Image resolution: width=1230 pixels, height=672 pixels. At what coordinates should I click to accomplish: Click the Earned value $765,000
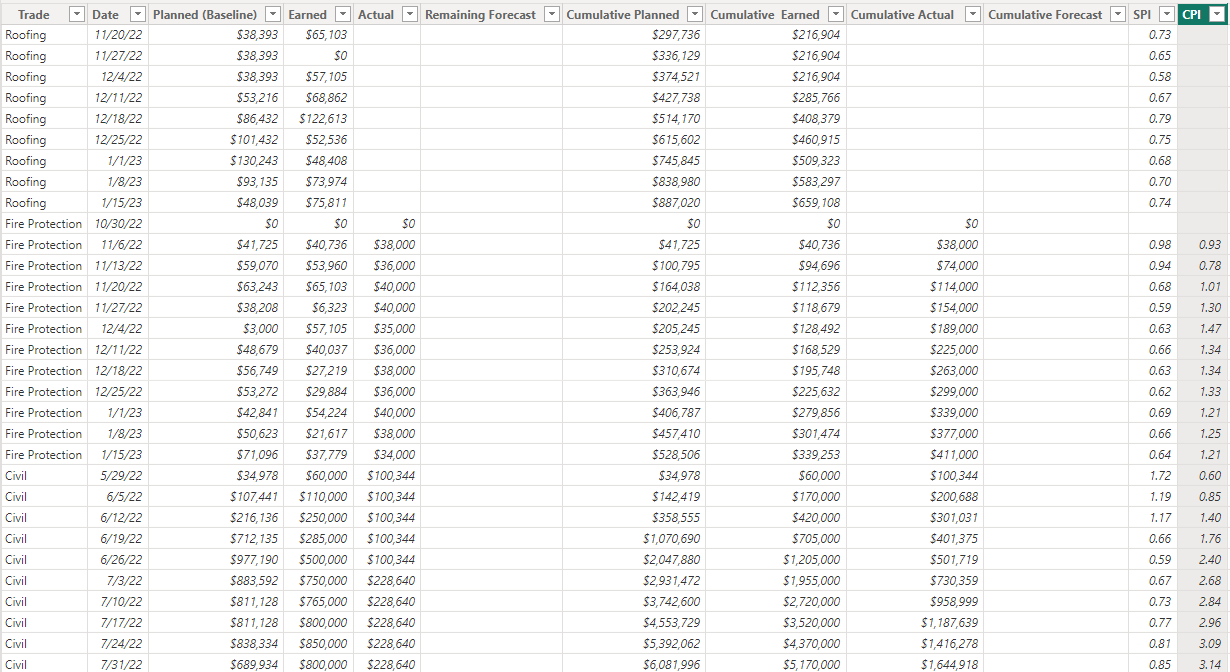324,602
